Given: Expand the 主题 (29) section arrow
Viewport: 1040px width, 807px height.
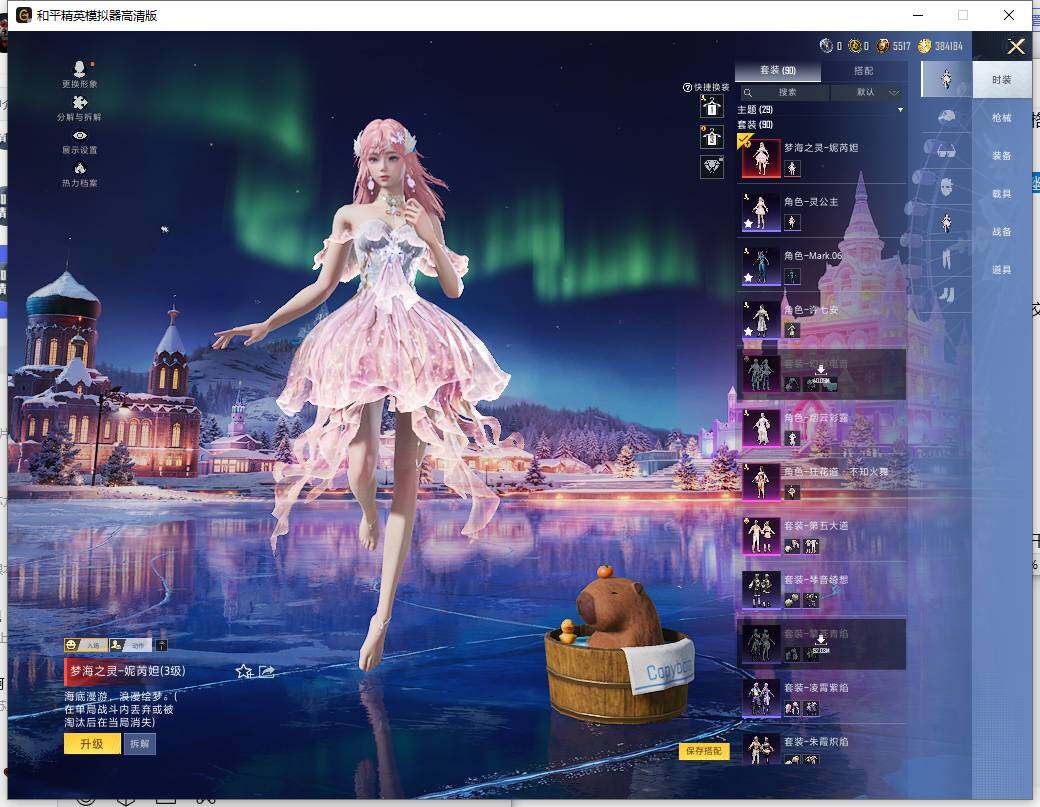Looking at the screenshot, I should click(x=900, y=109).
